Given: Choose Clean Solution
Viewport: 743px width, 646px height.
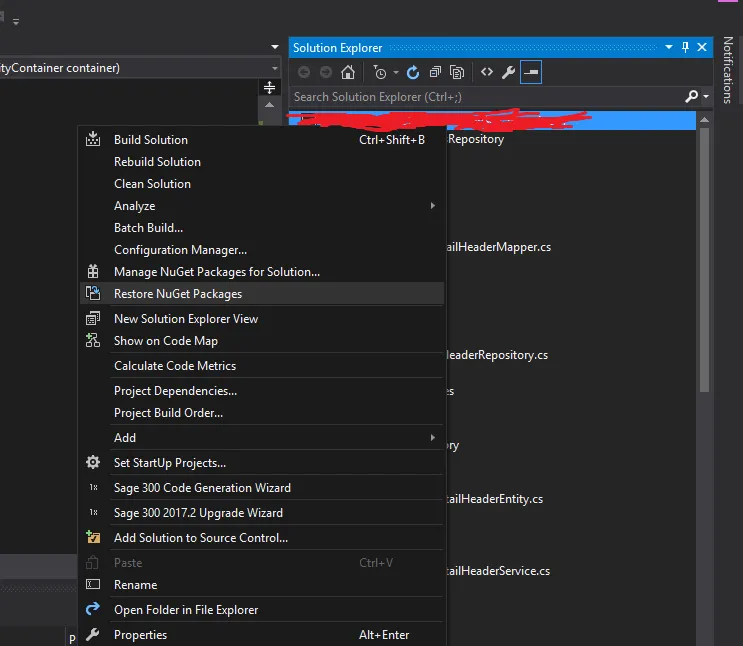Looking at the screenshot, I should [x=262, y=184].
